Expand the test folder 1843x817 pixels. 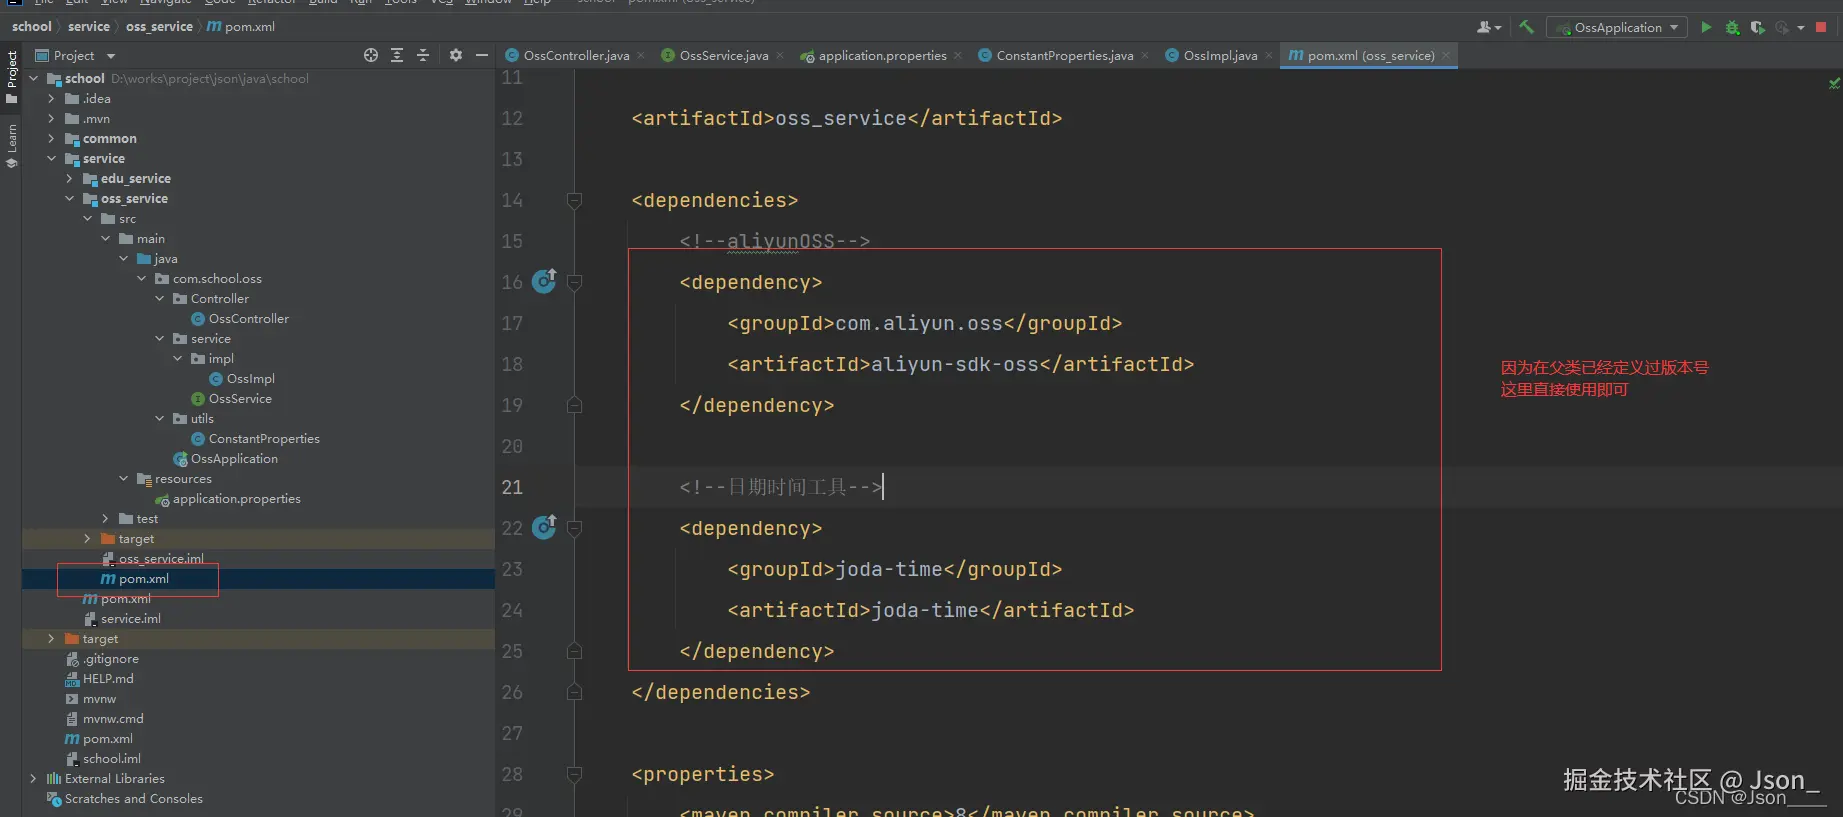point(105,518)
